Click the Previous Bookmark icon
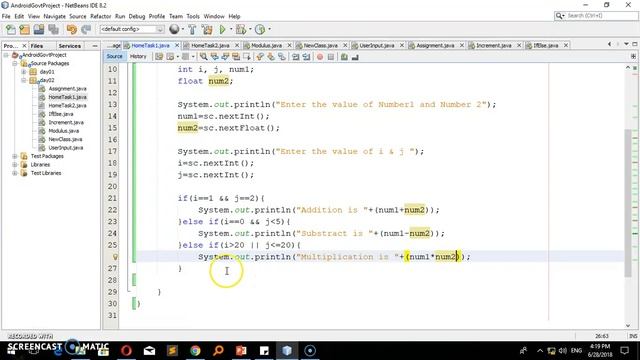640x360 pixels. coord(260,57)
